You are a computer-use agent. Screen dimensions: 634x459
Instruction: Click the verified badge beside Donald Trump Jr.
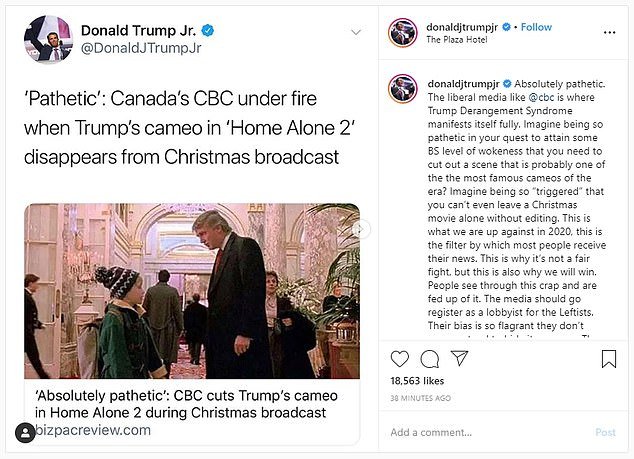[x=204, y=30]
